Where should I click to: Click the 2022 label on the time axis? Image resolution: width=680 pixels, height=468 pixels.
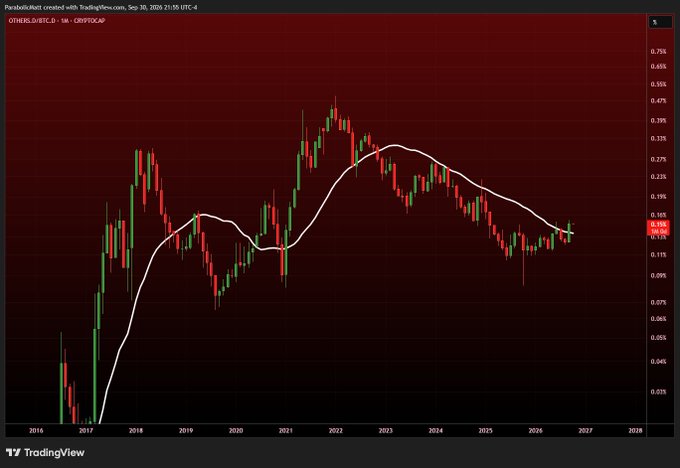coord(335,431)
